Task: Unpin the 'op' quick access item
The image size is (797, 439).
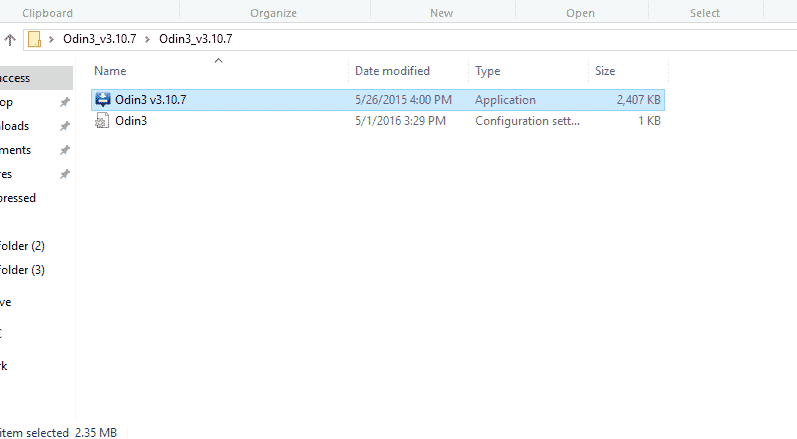Action: click(65, 102)
